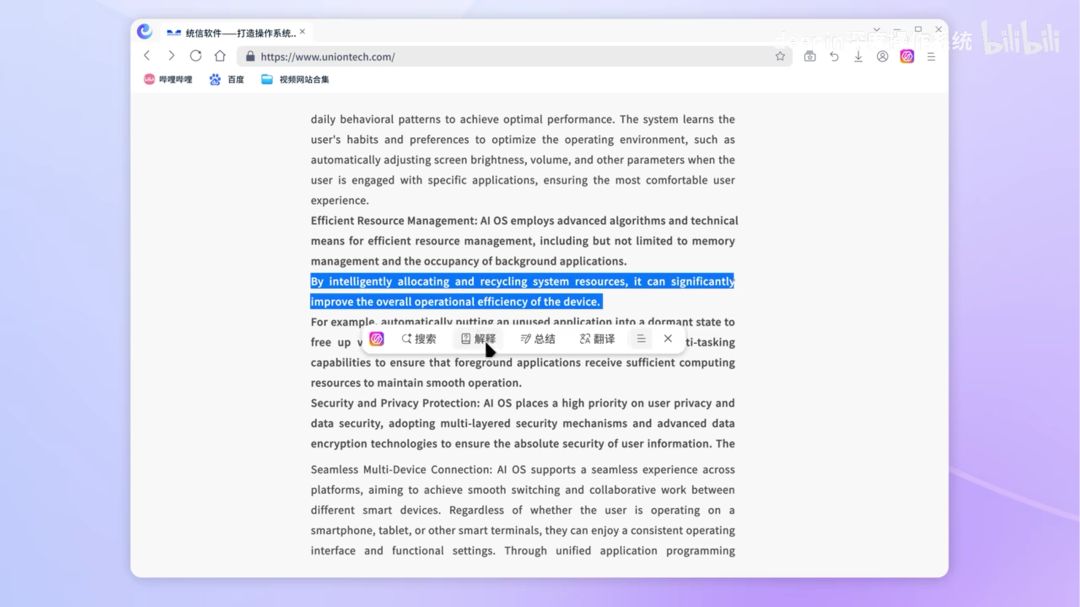Click the browser logo in the title bar

(x=144, y=31)
